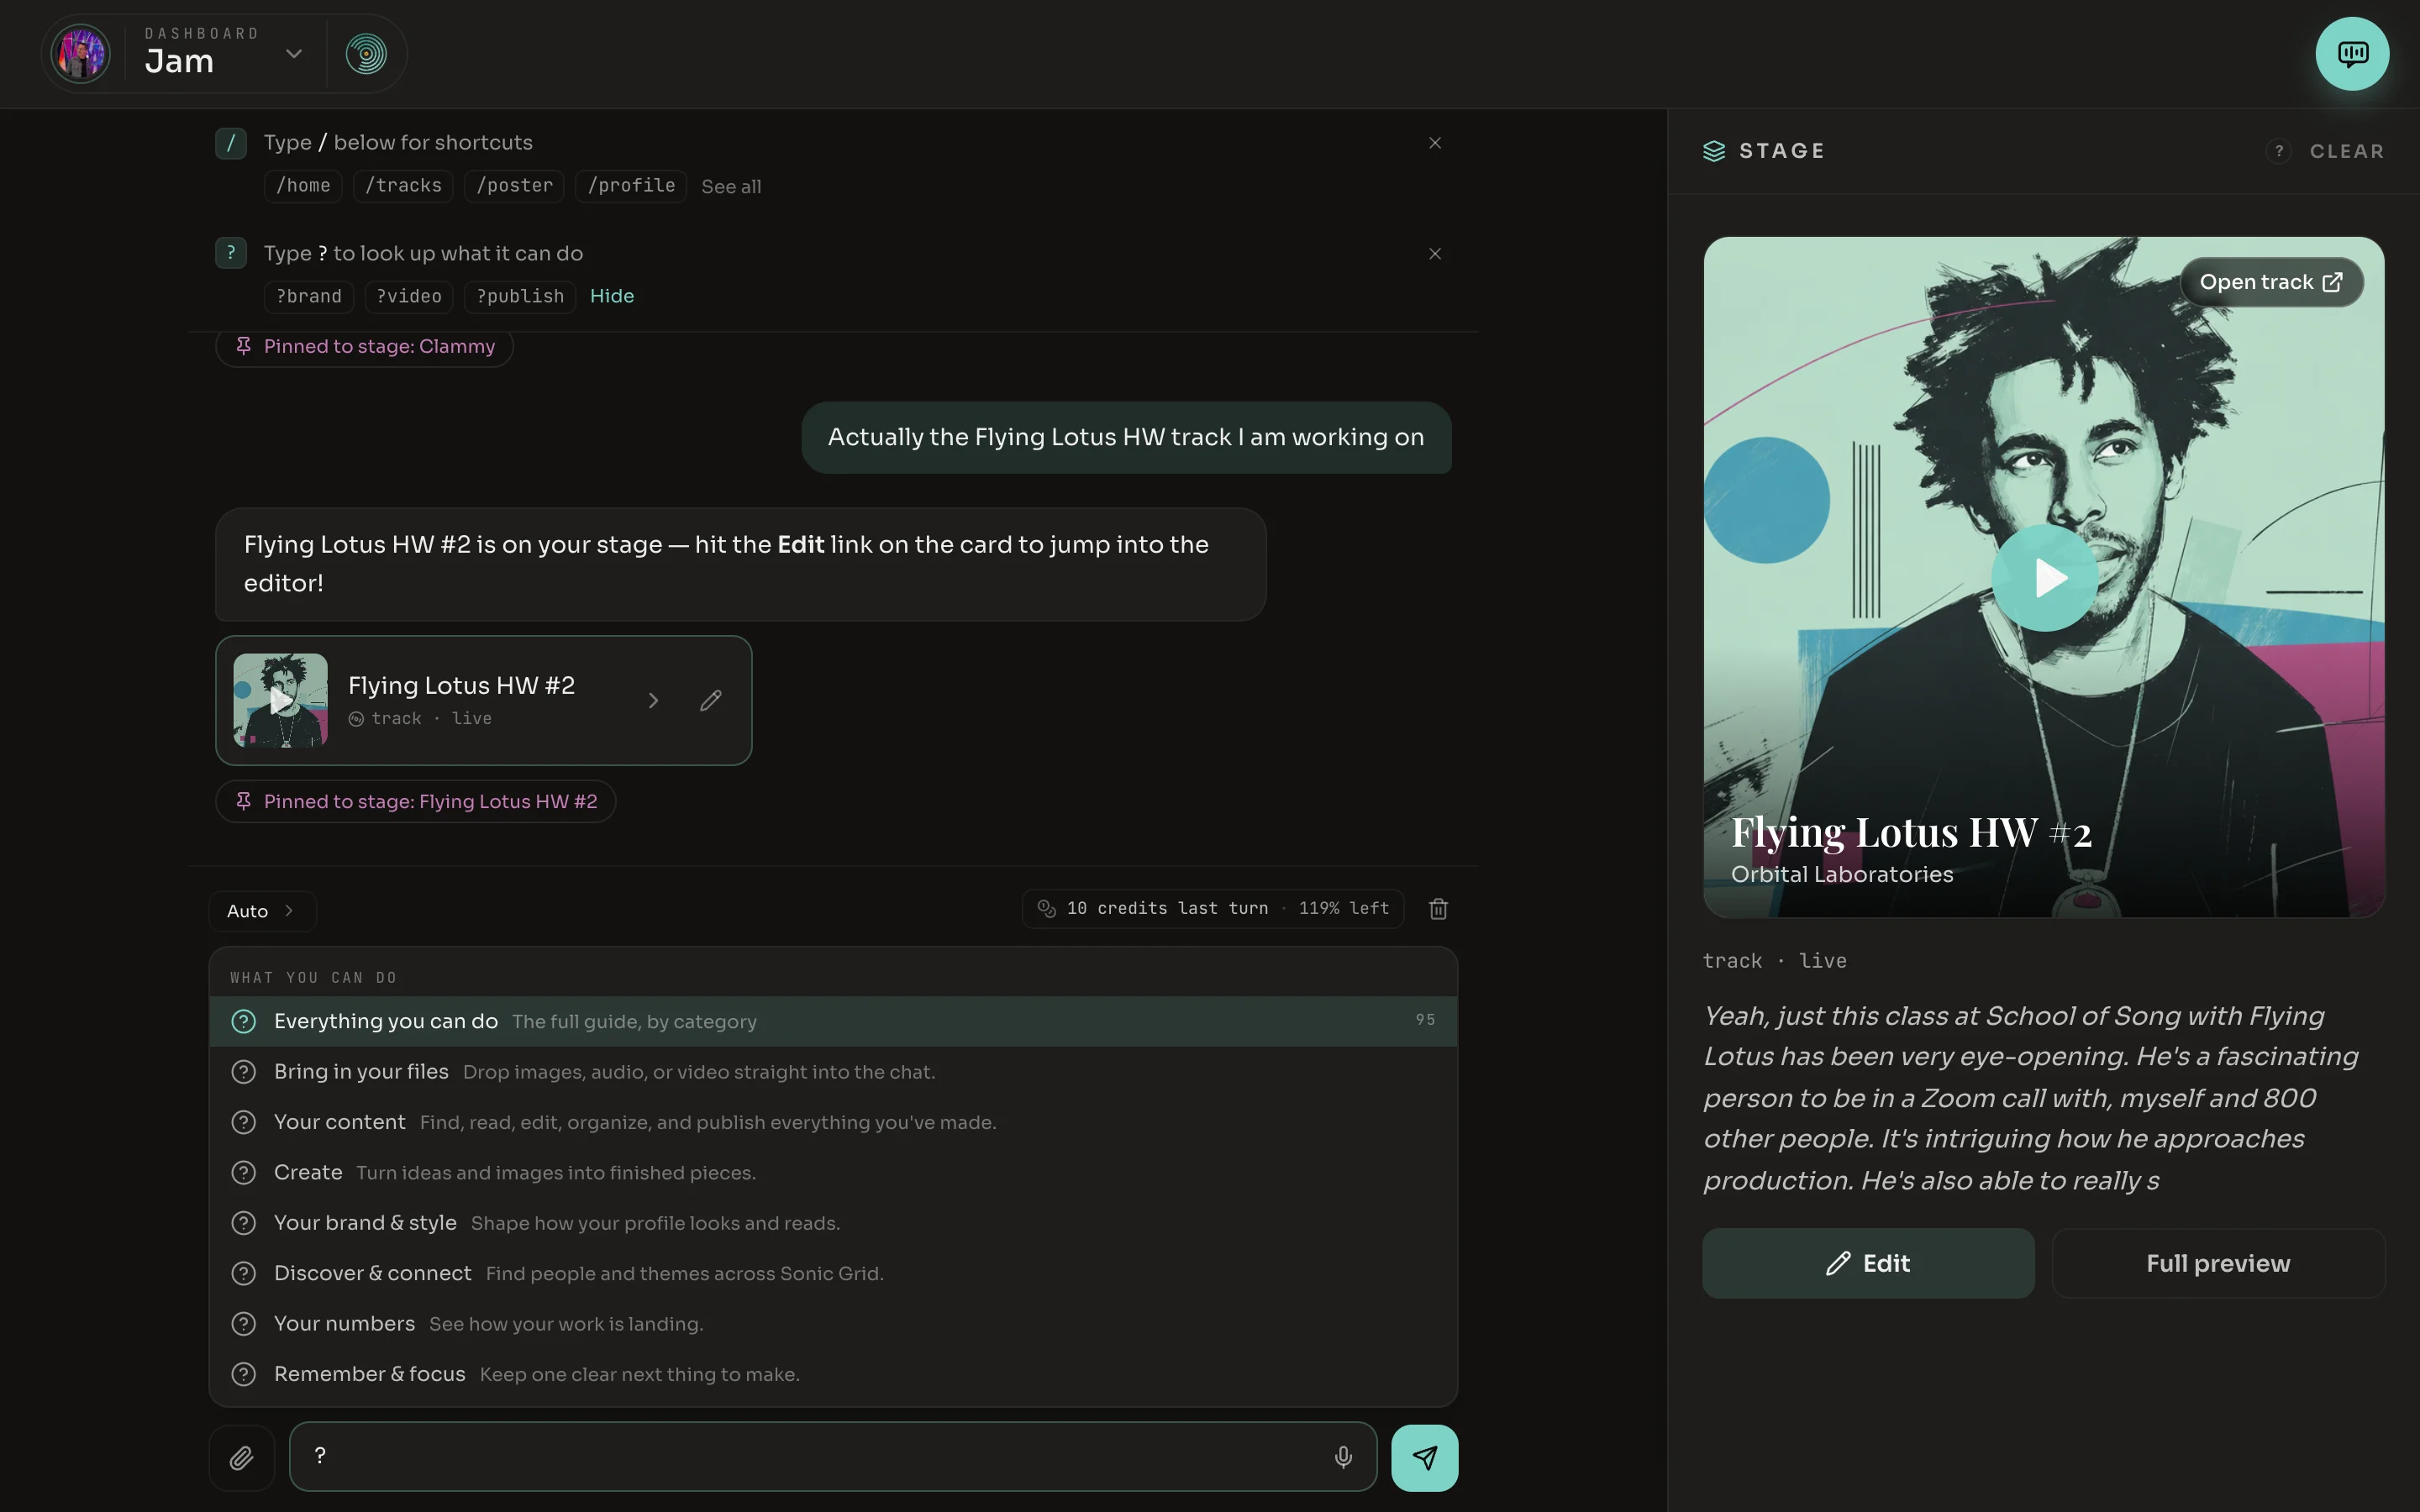
Task: Click the 'See all' shortcuts link
Action: coord(731,187)
